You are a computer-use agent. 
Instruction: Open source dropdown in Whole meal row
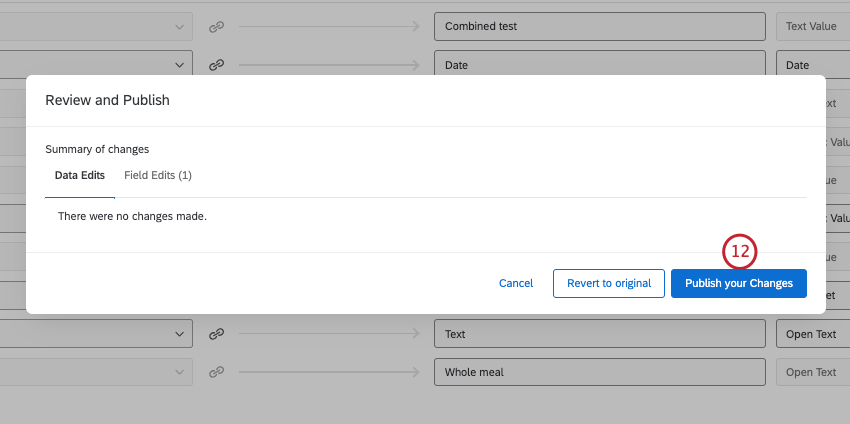pyautogui.click(x=180, y=372)
